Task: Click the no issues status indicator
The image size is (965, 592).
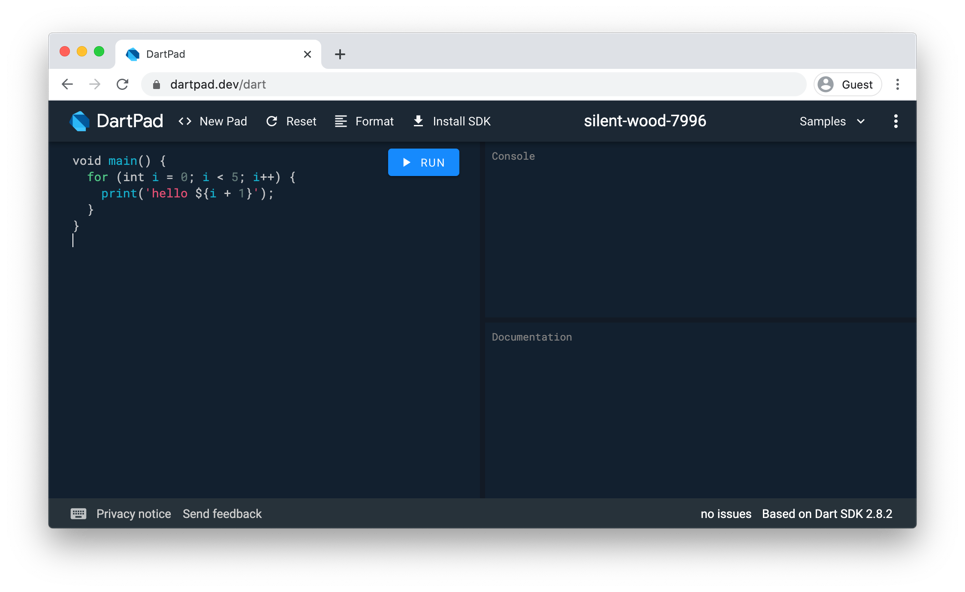Action: (x=725, y=513)
